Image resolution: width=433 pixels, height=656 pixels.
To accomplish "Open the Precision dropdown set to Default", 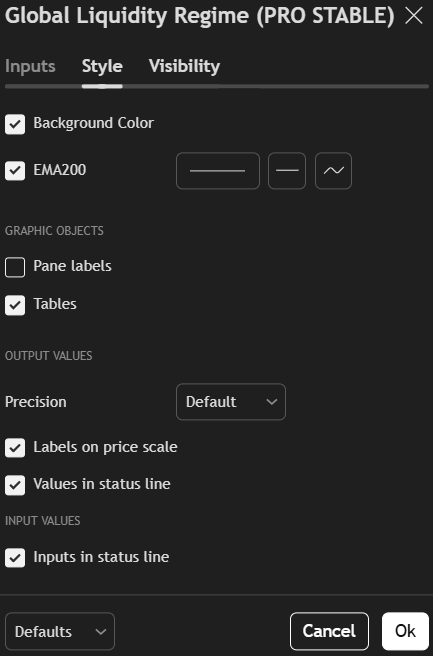I will coord(231,402).
